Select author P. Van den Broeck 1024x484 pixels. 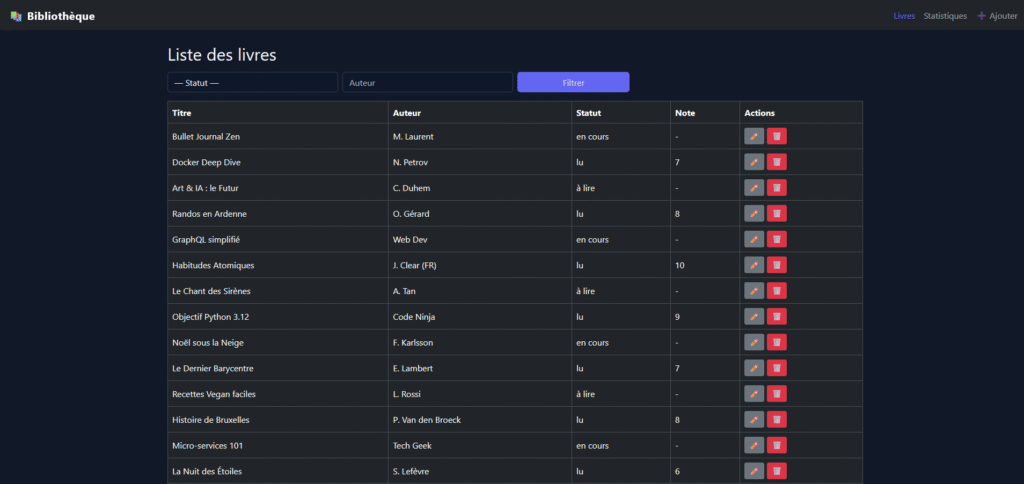(x=427, y=420)
